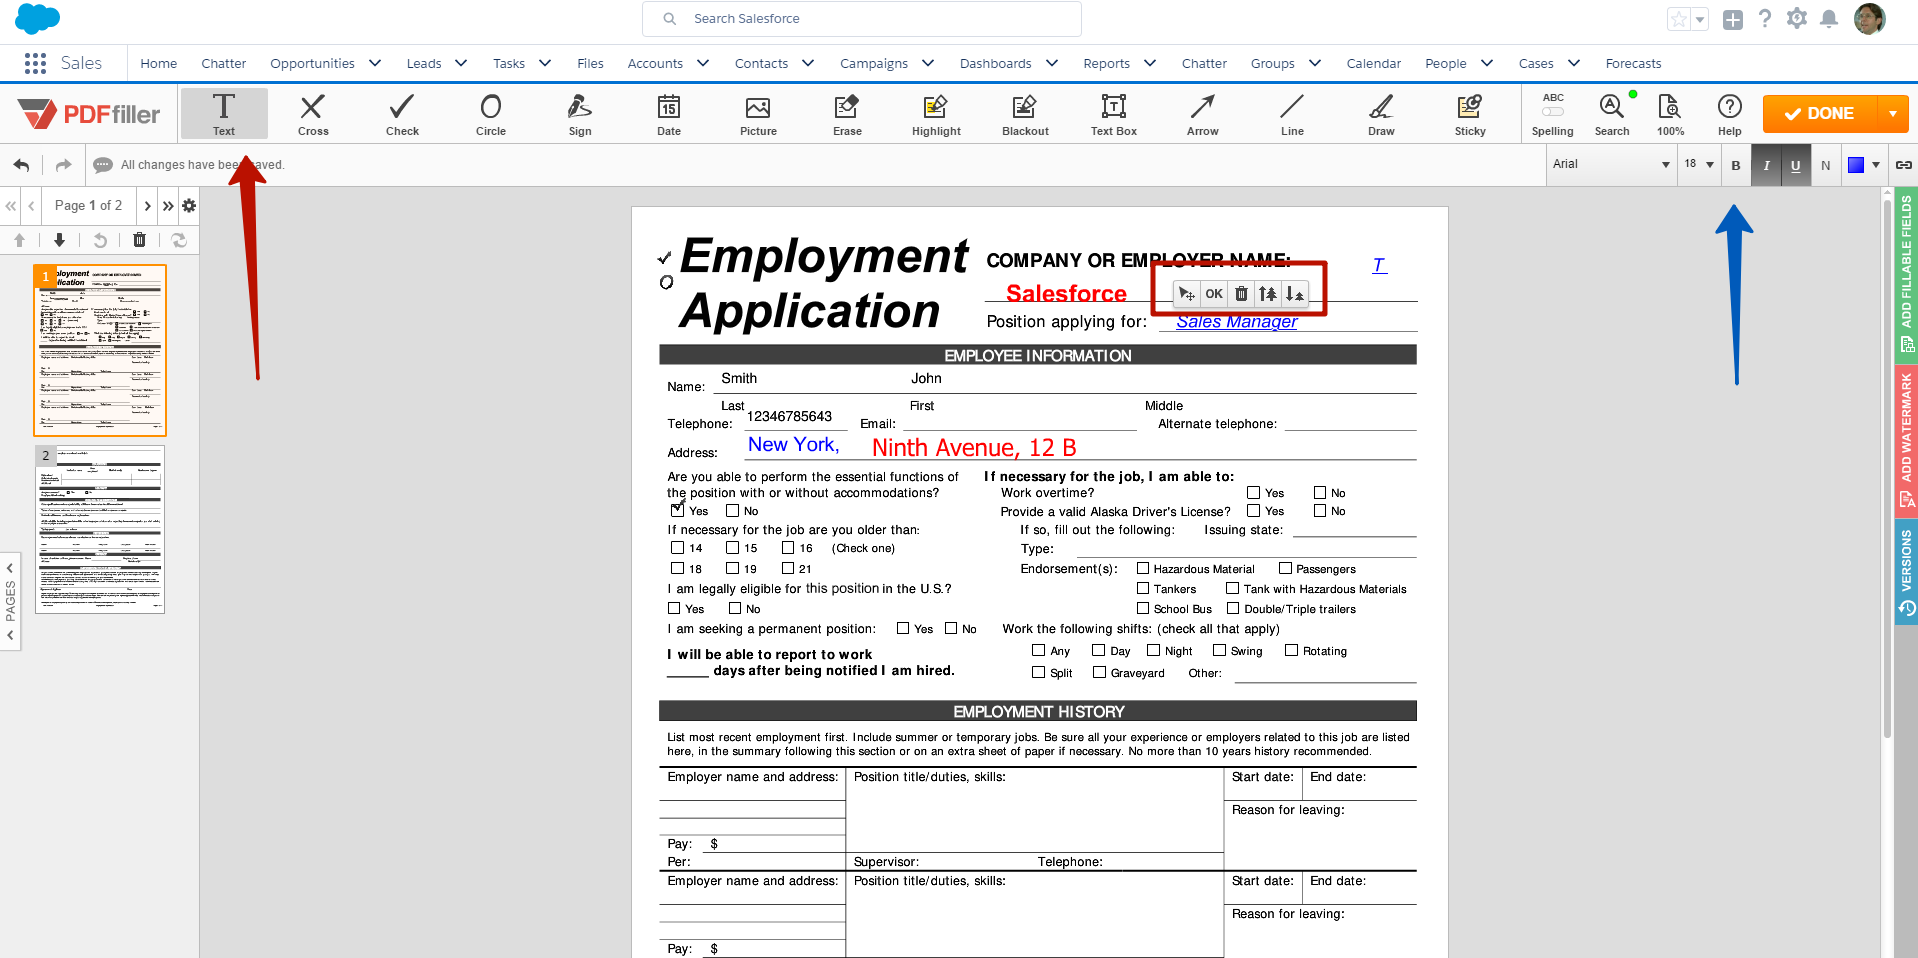Open the Sign tool
This screenshot has width=1918, height=958.
click(x=580, y=113)
